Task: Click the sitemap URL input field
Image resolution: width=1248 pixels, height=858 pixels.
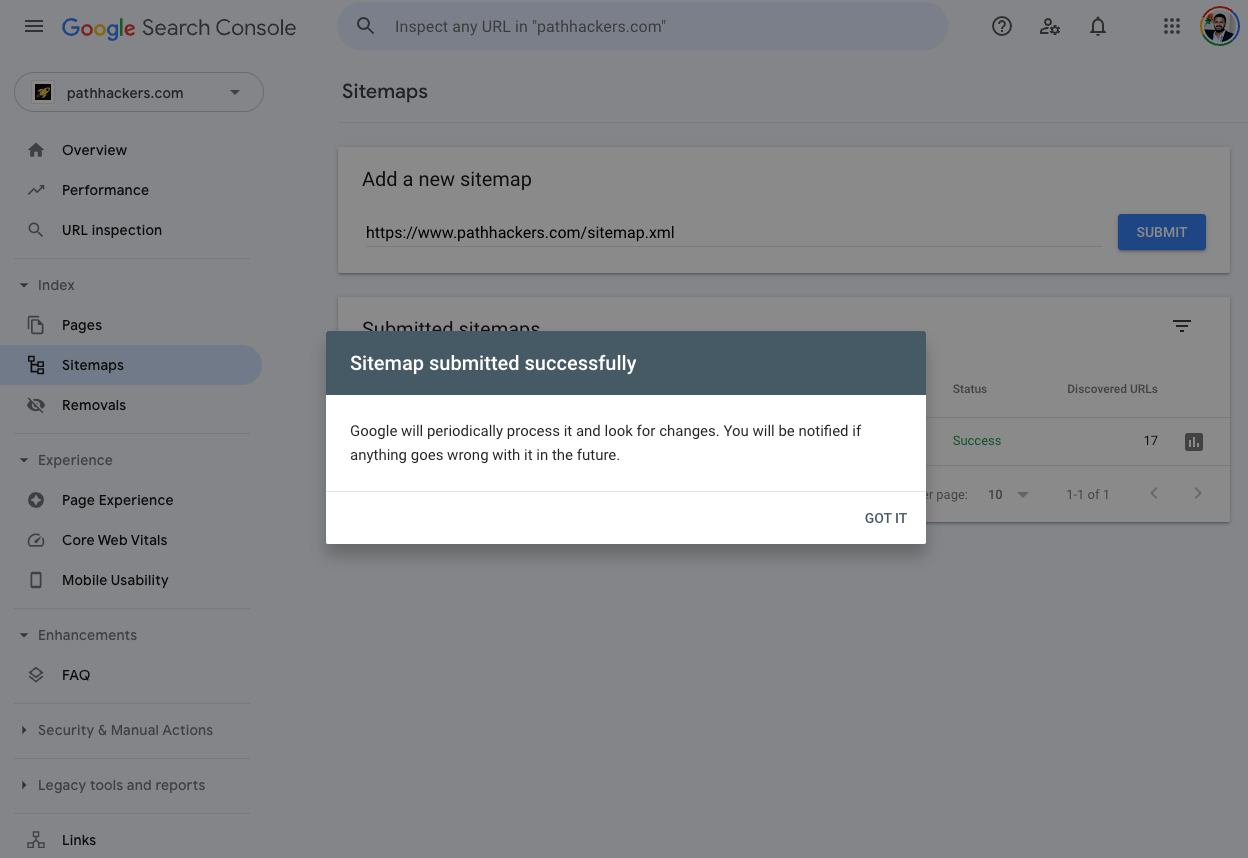Action: [x=733, y=232]
